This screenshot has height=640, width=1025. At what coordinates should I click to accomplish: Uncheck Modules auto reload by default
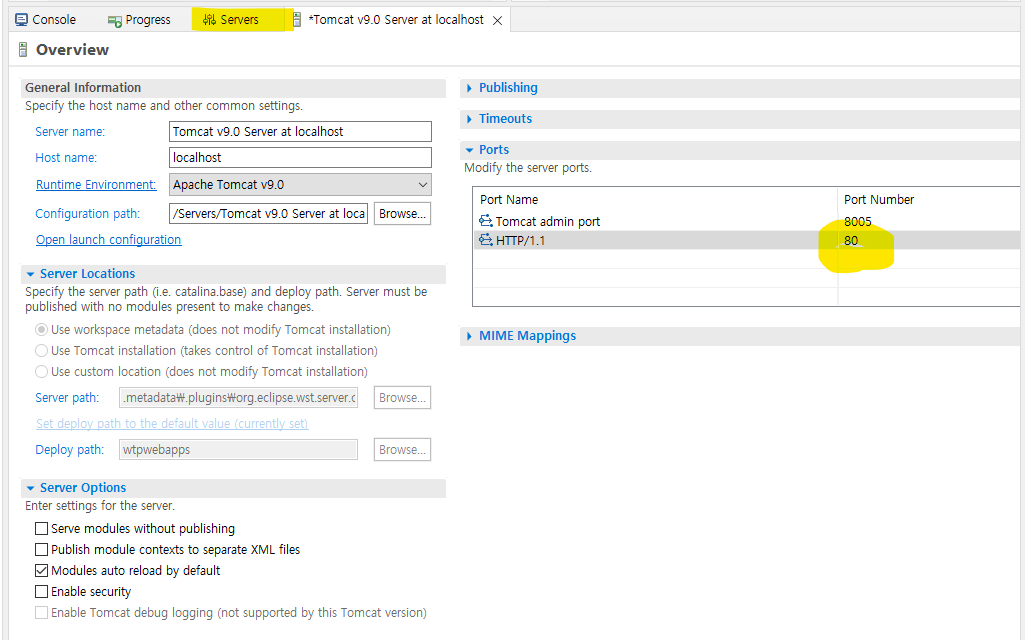(41, 570)
